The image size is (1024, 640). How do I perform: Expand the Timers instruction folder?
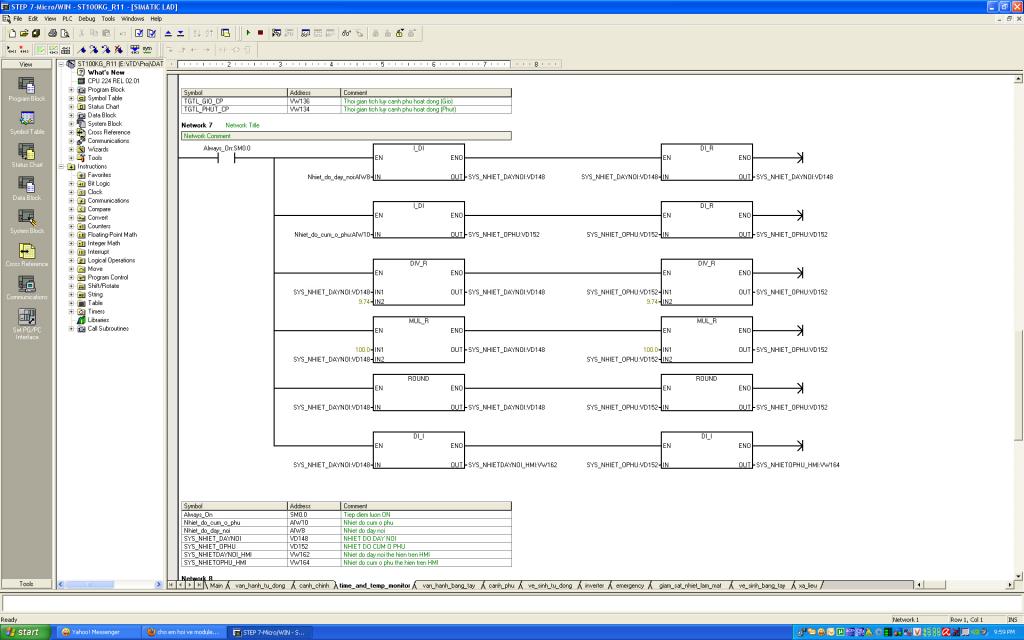pyautogui.click(x=71, y=311)
